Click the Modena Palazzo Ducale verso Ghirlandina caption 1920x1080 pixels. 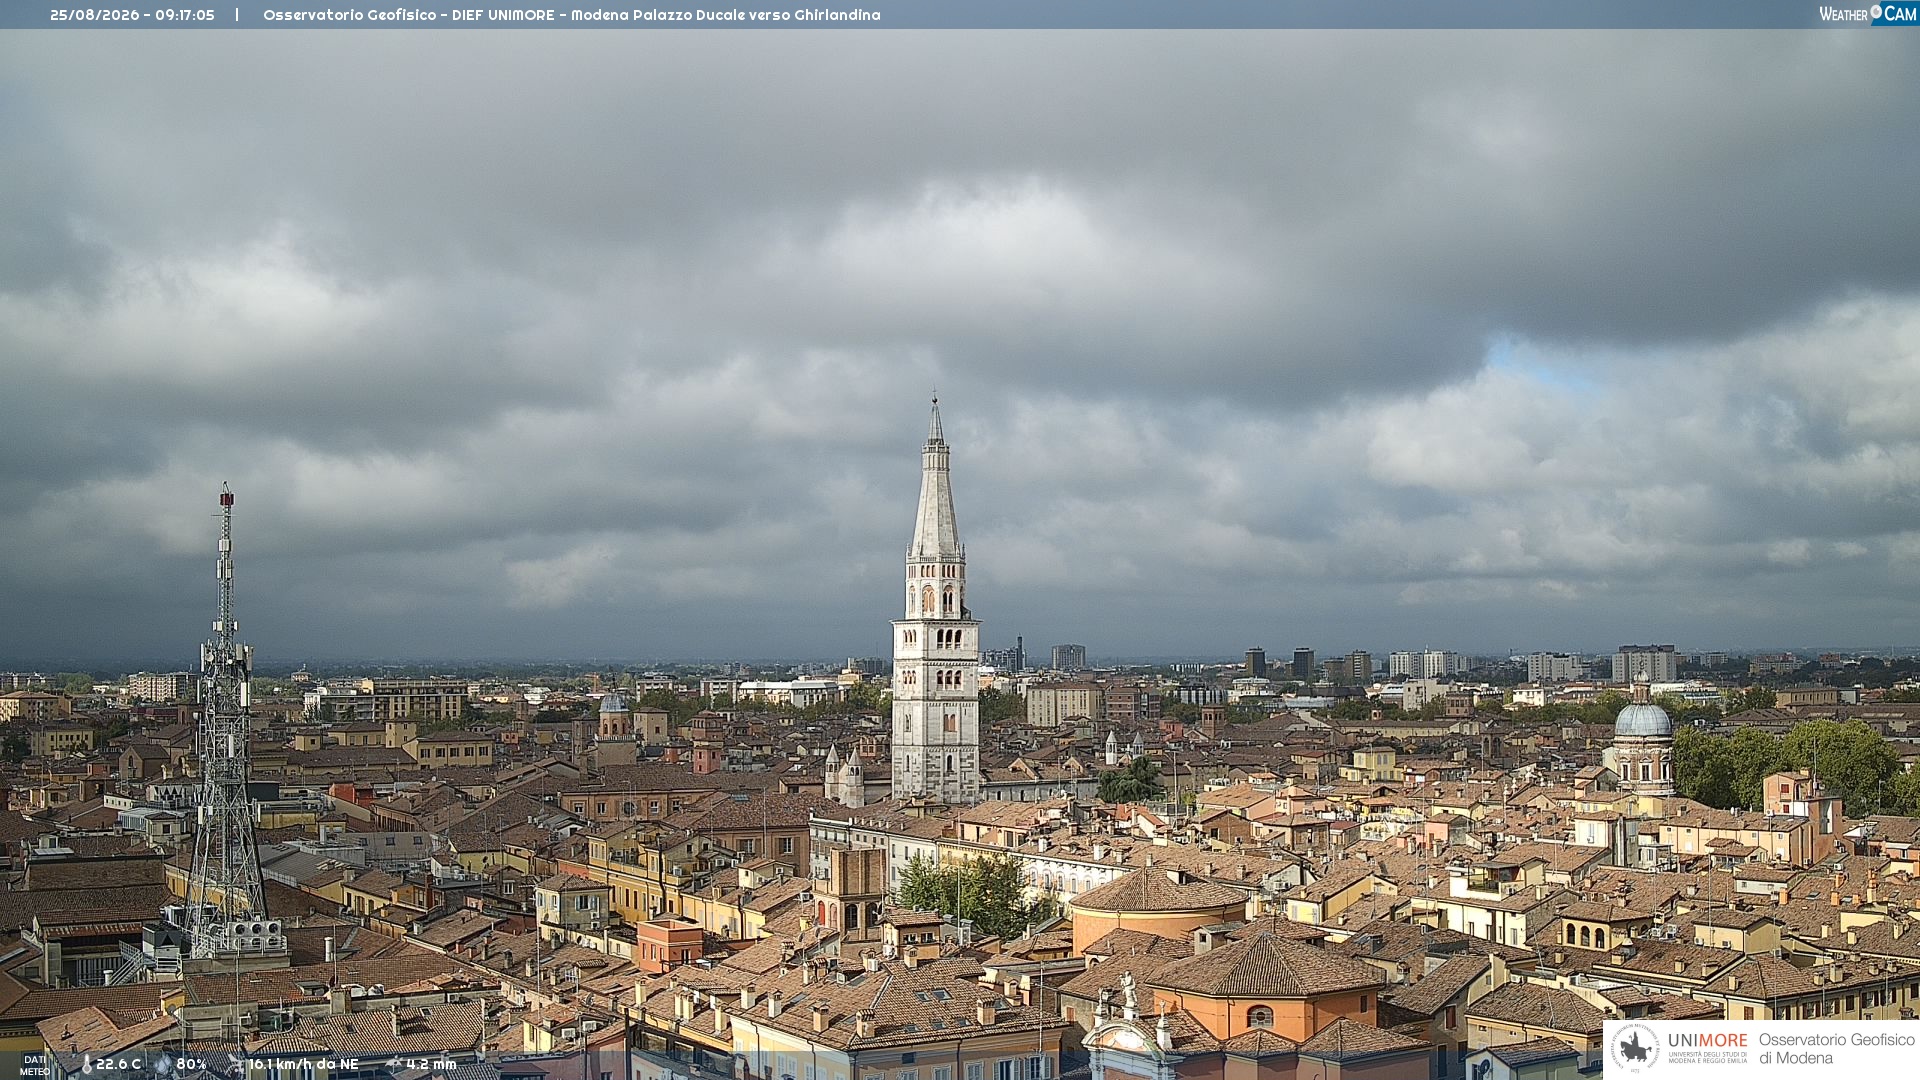726,15
